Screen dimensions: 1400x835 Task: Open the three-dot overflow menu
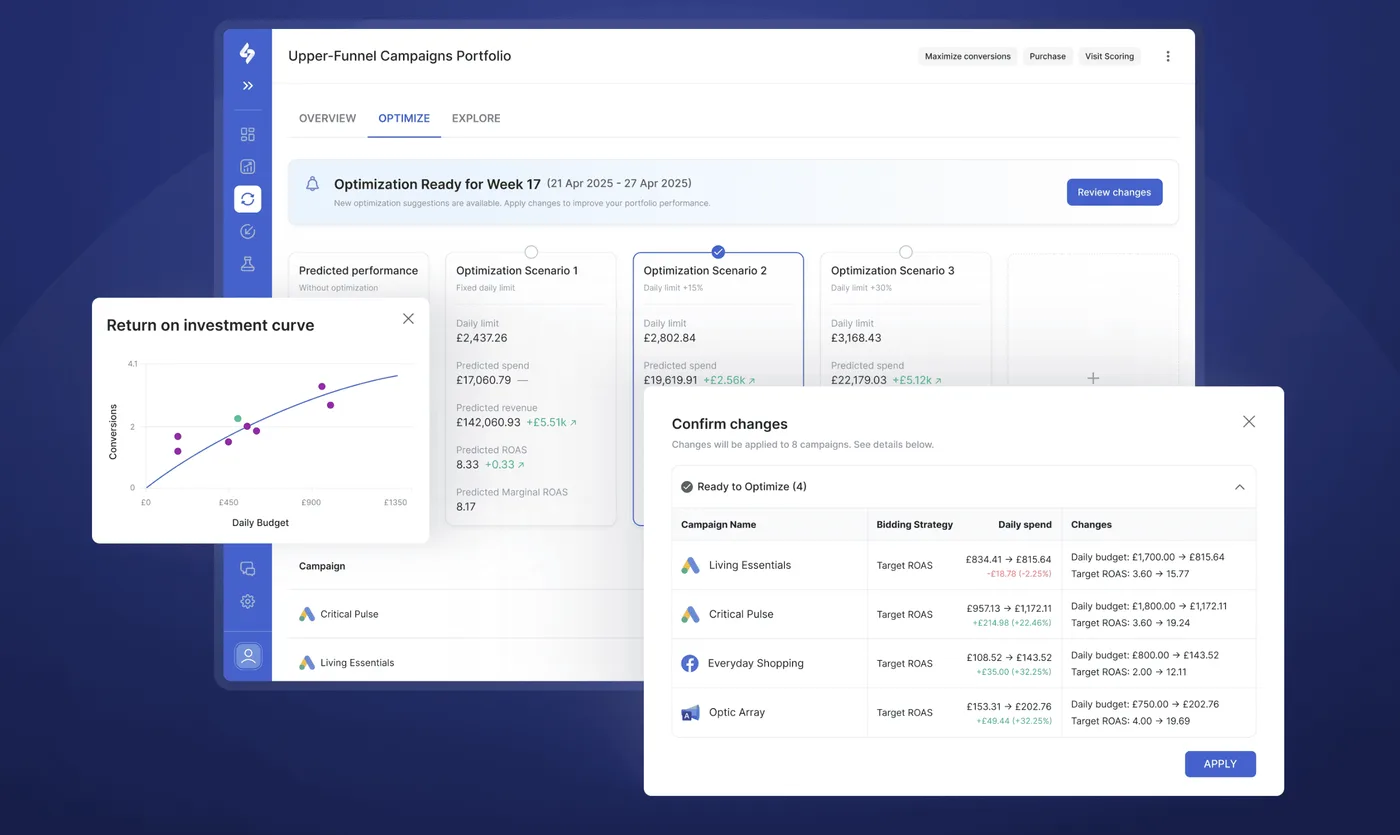point(1167,56)
